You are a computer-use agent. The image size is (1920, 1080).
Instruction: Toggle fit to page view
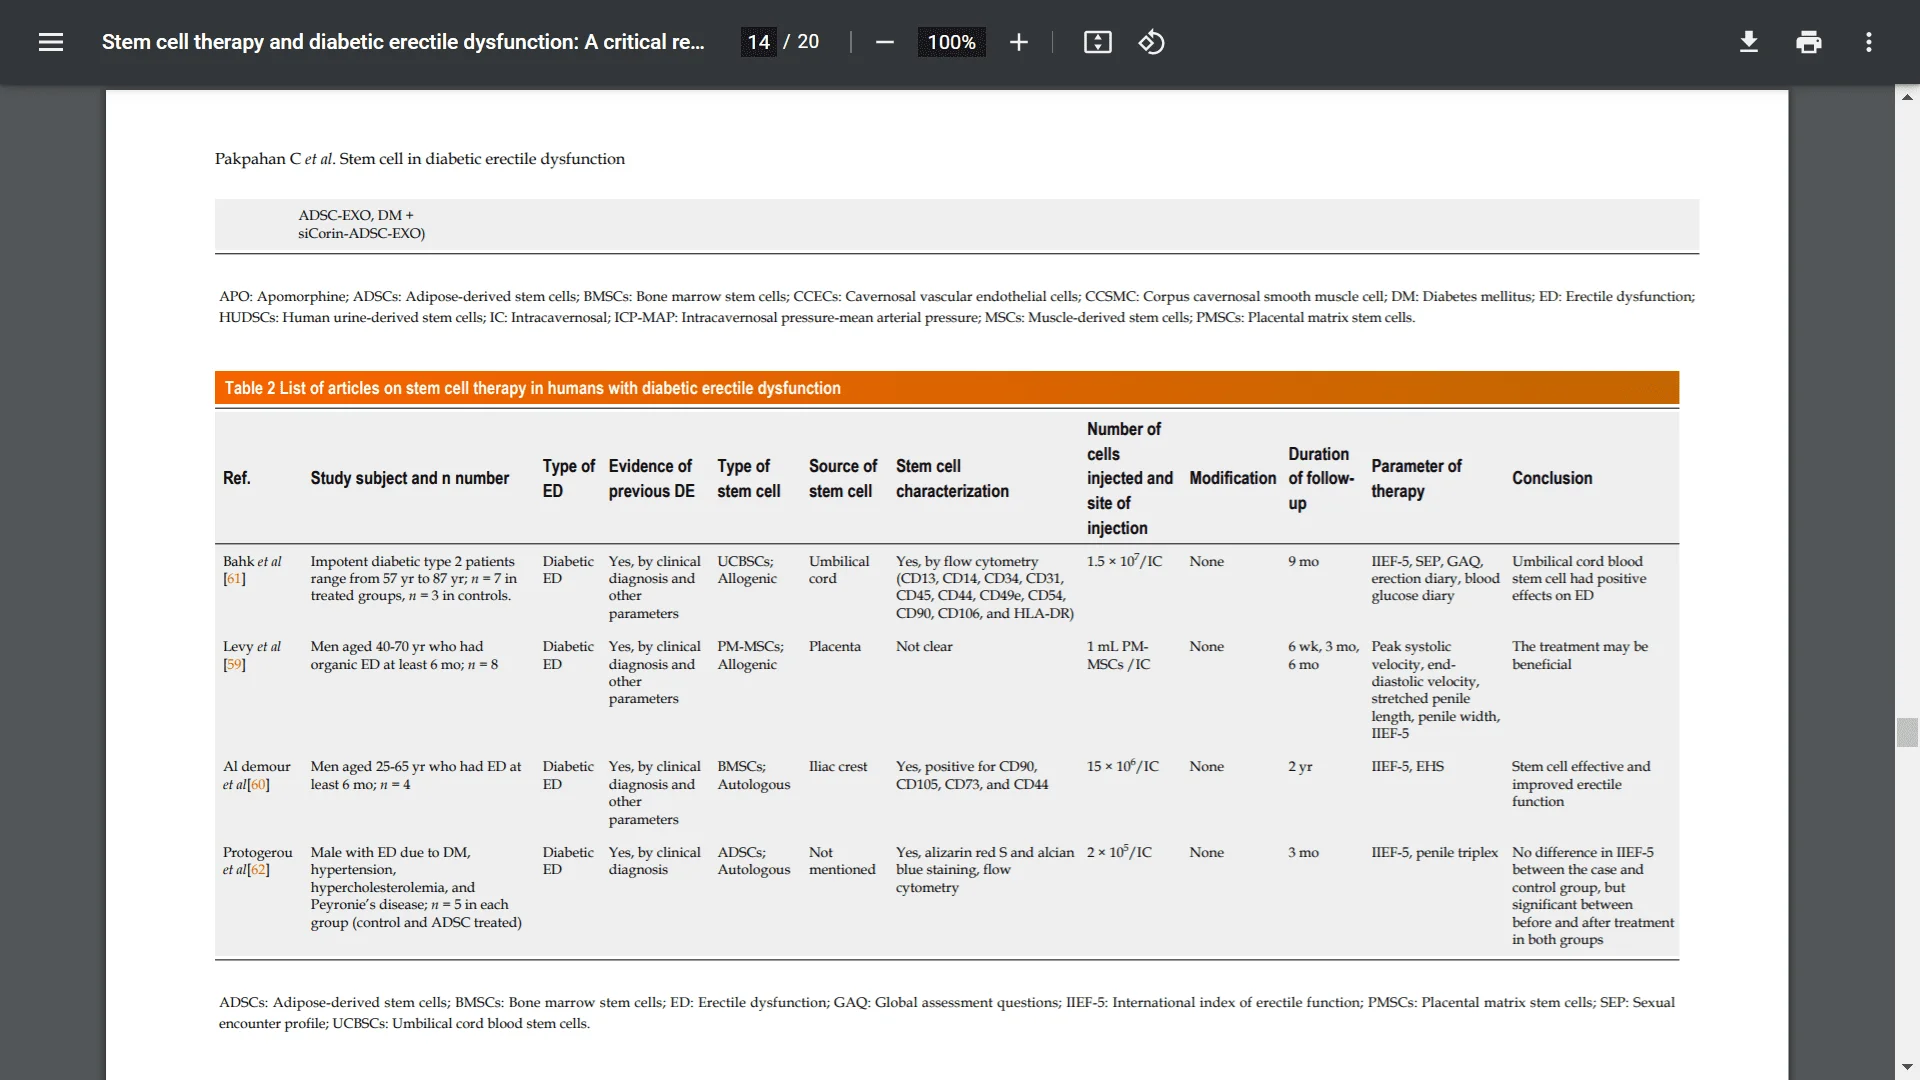[x=1097, y=42]
